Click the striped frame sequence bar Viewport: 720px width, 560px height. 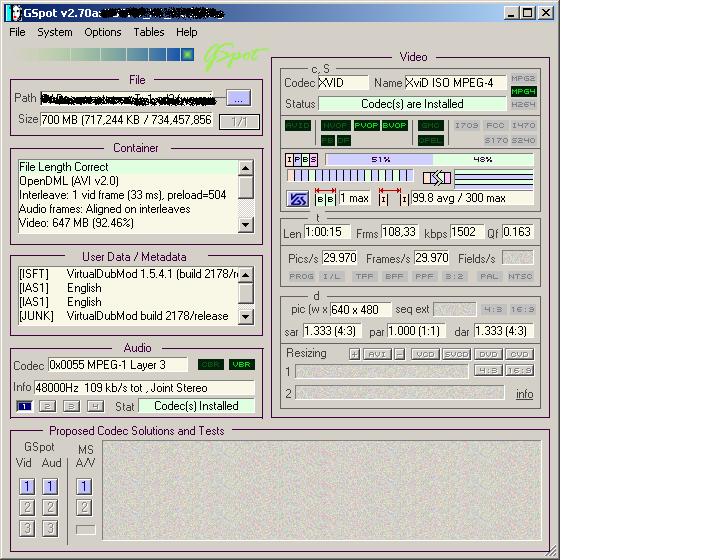pyautogui.click(x=350, y=175)
